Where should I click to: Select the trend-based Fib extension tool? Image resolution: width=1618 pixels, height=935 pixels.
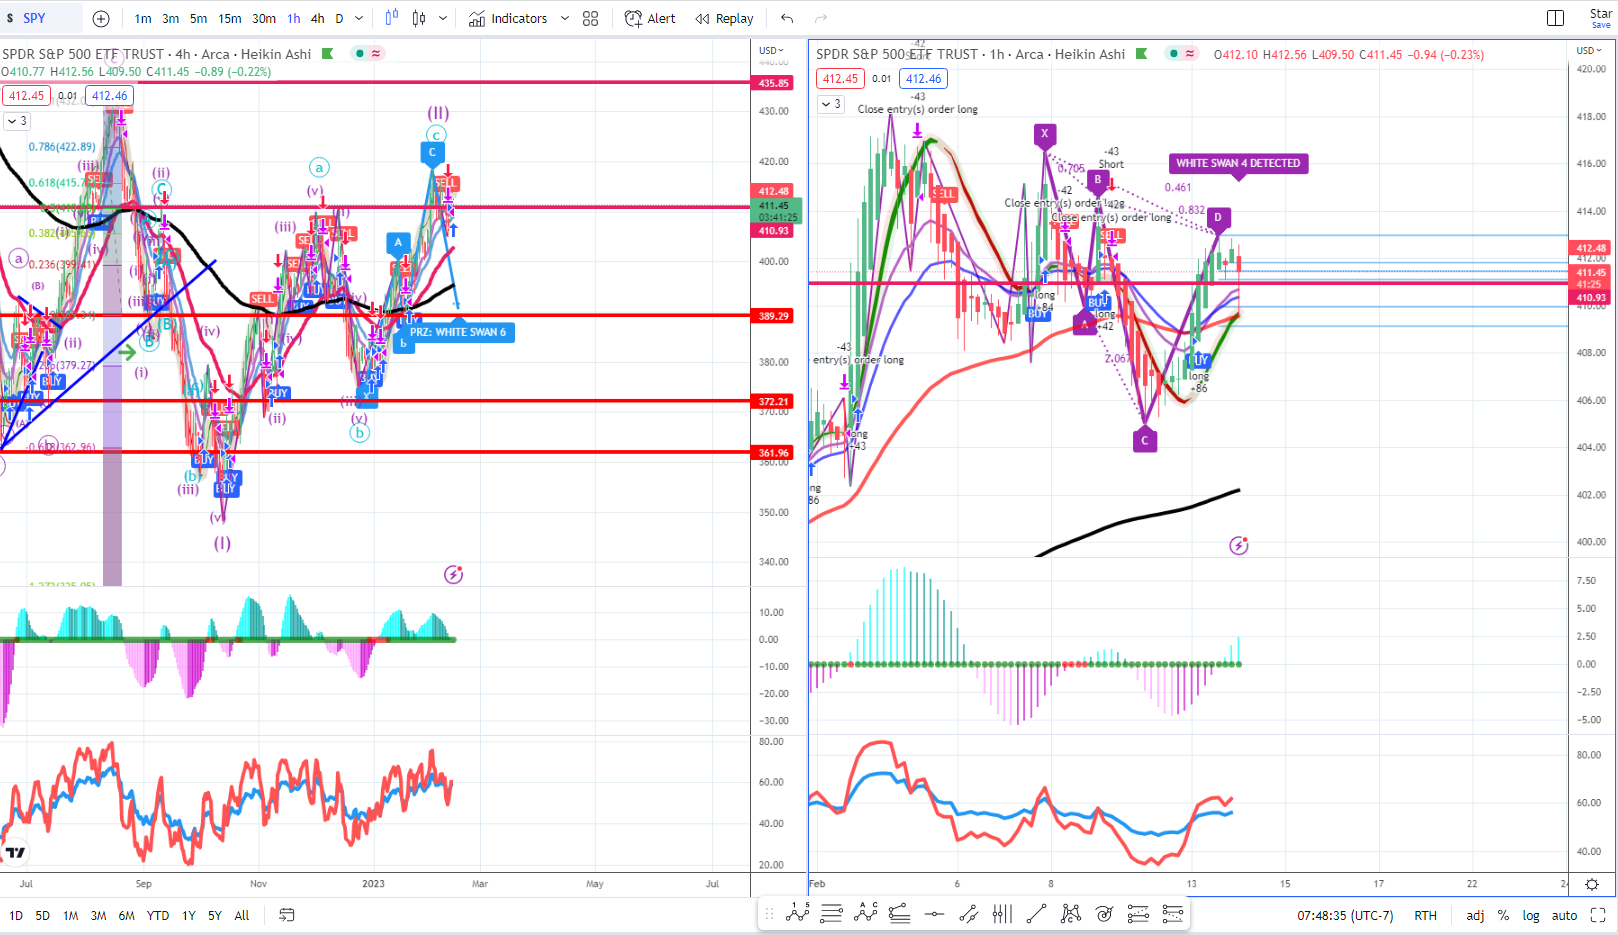(899, 912)
